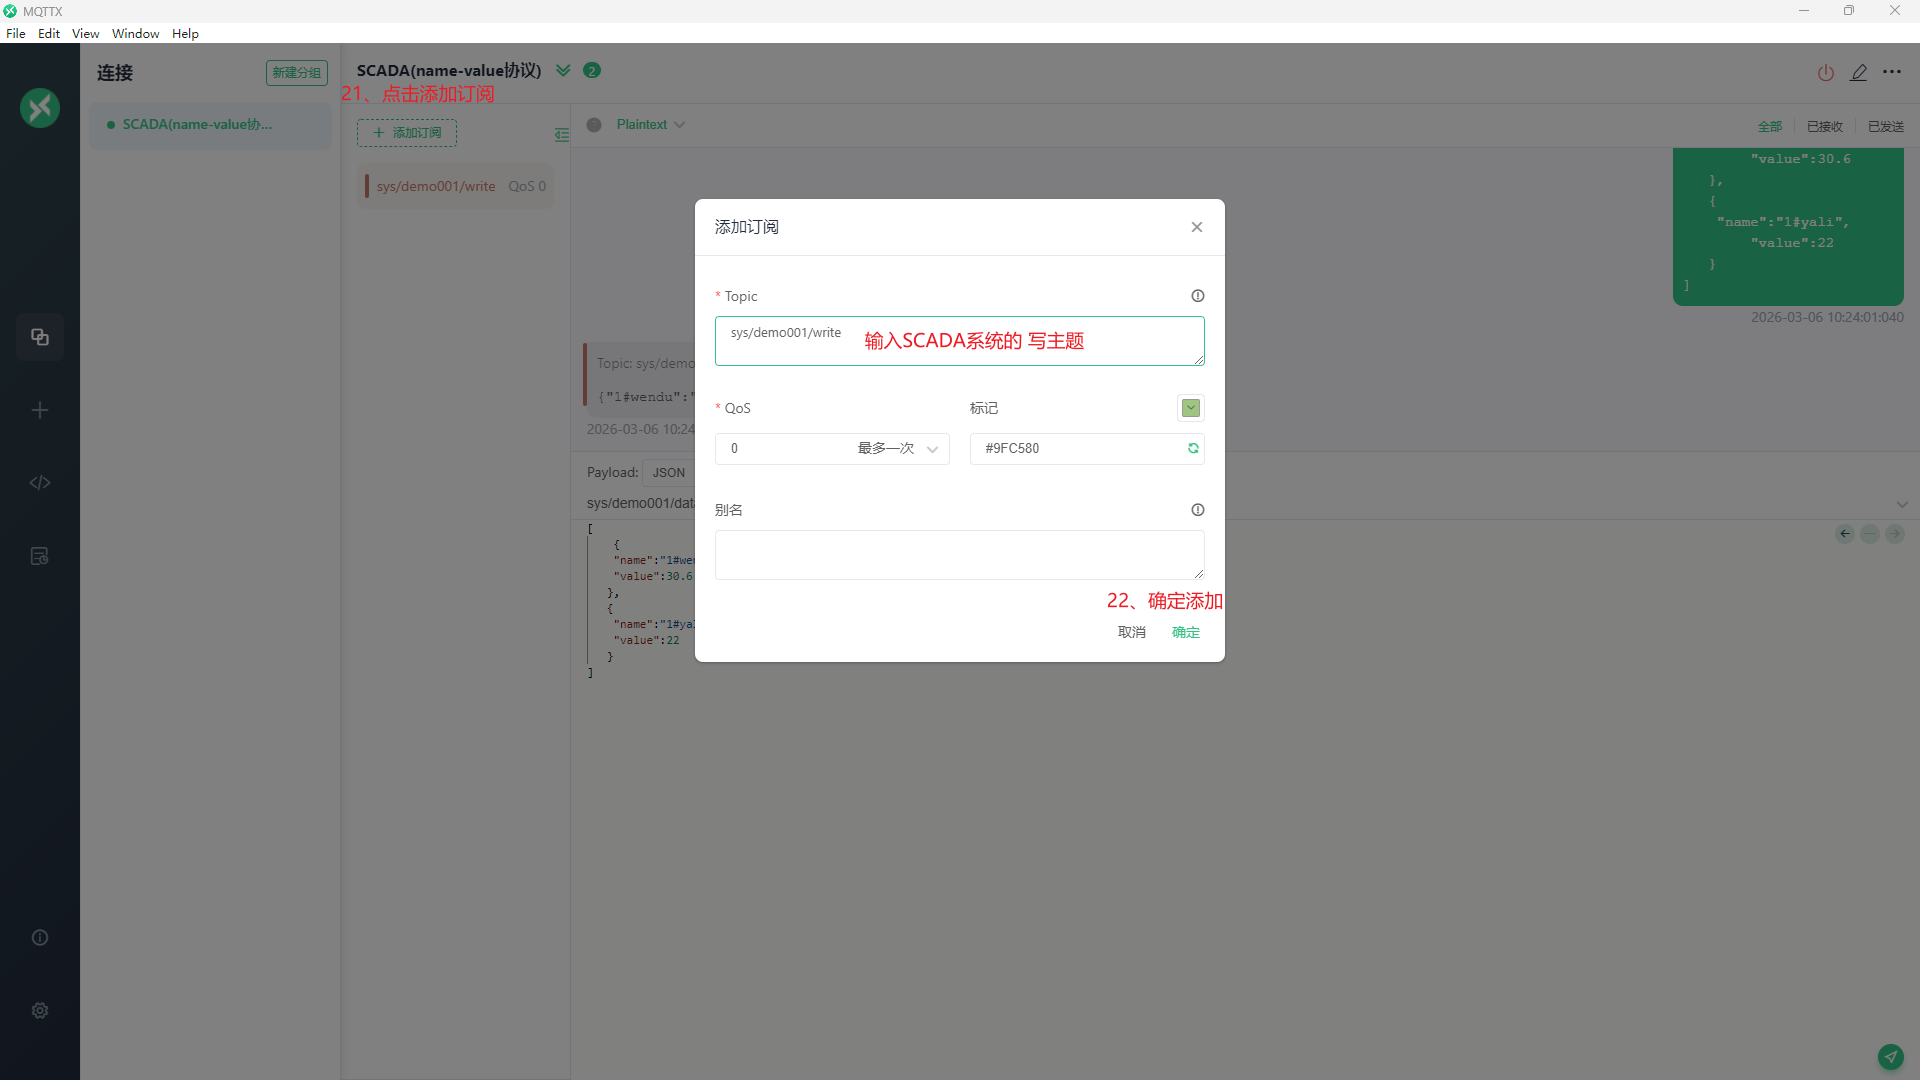Click 取消 to cancel the dialog

[x=1131, y=632]
